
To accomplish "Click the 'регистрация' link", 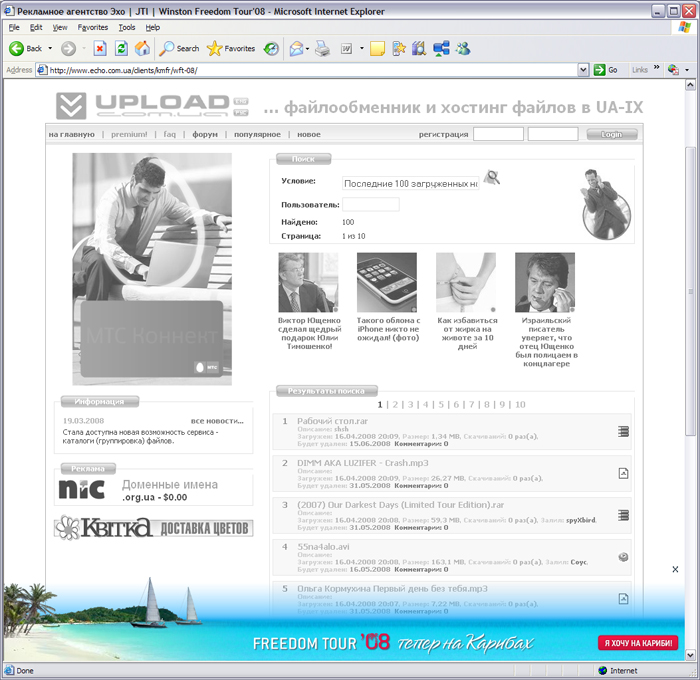I will coord(443,134).
